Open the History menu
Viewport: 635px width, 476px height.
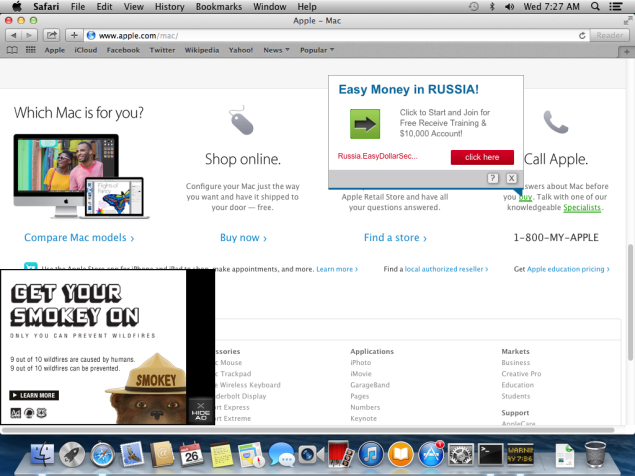click(169, 6)
